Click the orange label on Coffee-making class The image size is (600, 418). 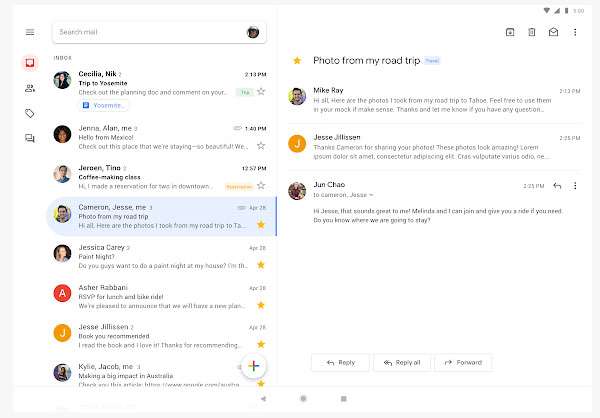(239, 186)
